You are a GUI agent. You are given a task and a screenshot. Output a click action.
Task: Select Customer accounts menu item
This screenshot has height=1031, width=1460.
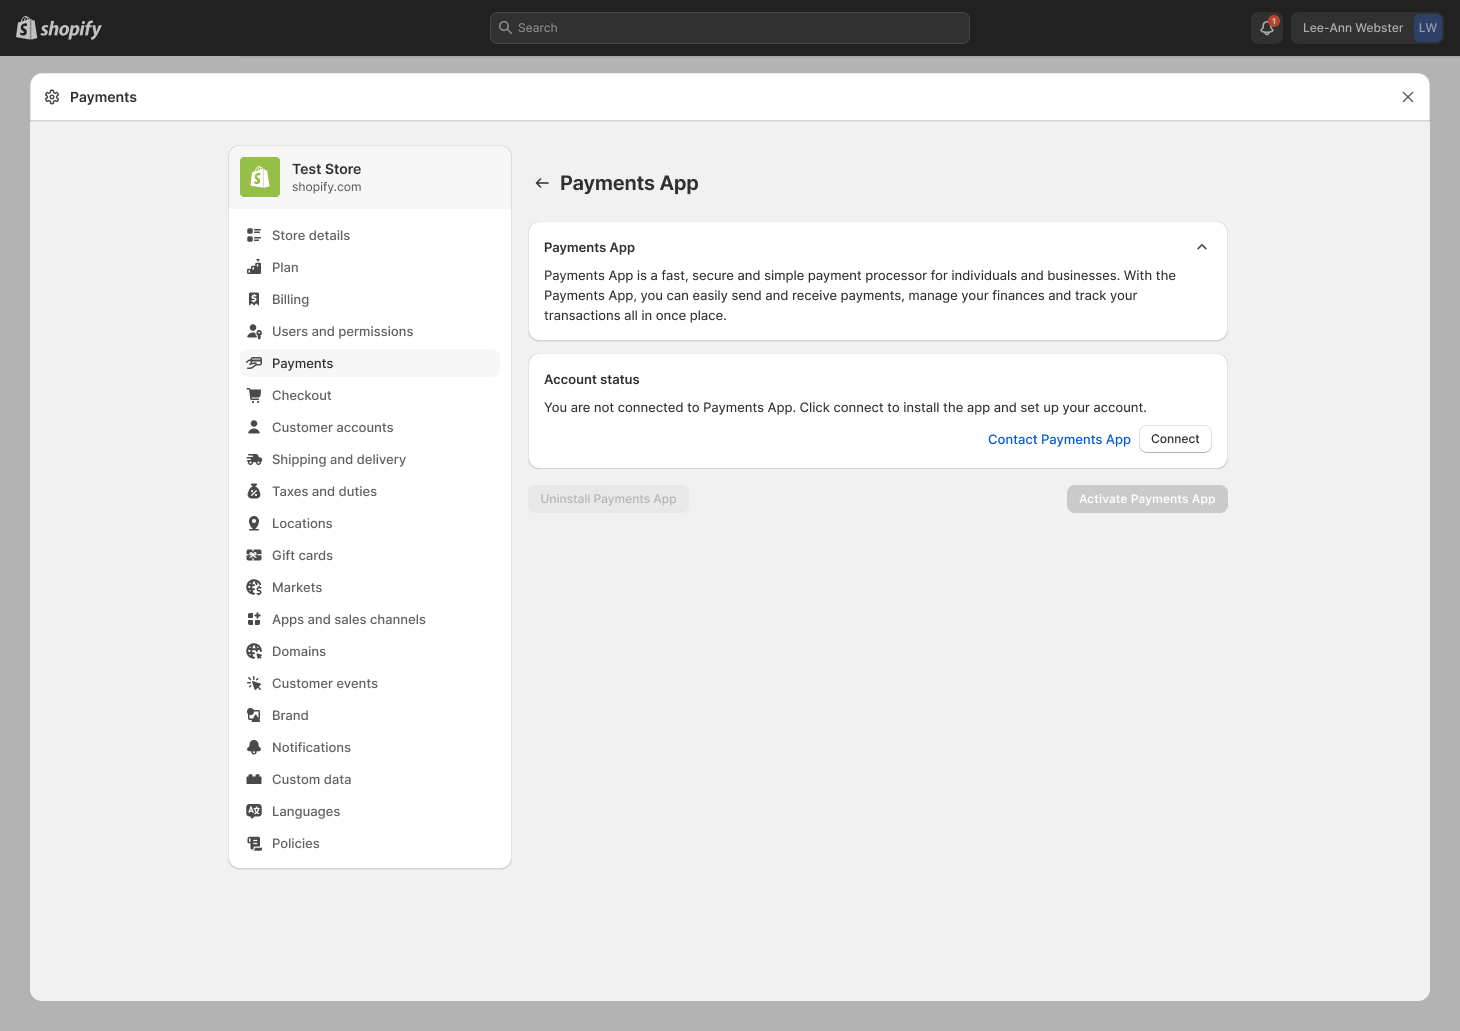coord(370,427)
